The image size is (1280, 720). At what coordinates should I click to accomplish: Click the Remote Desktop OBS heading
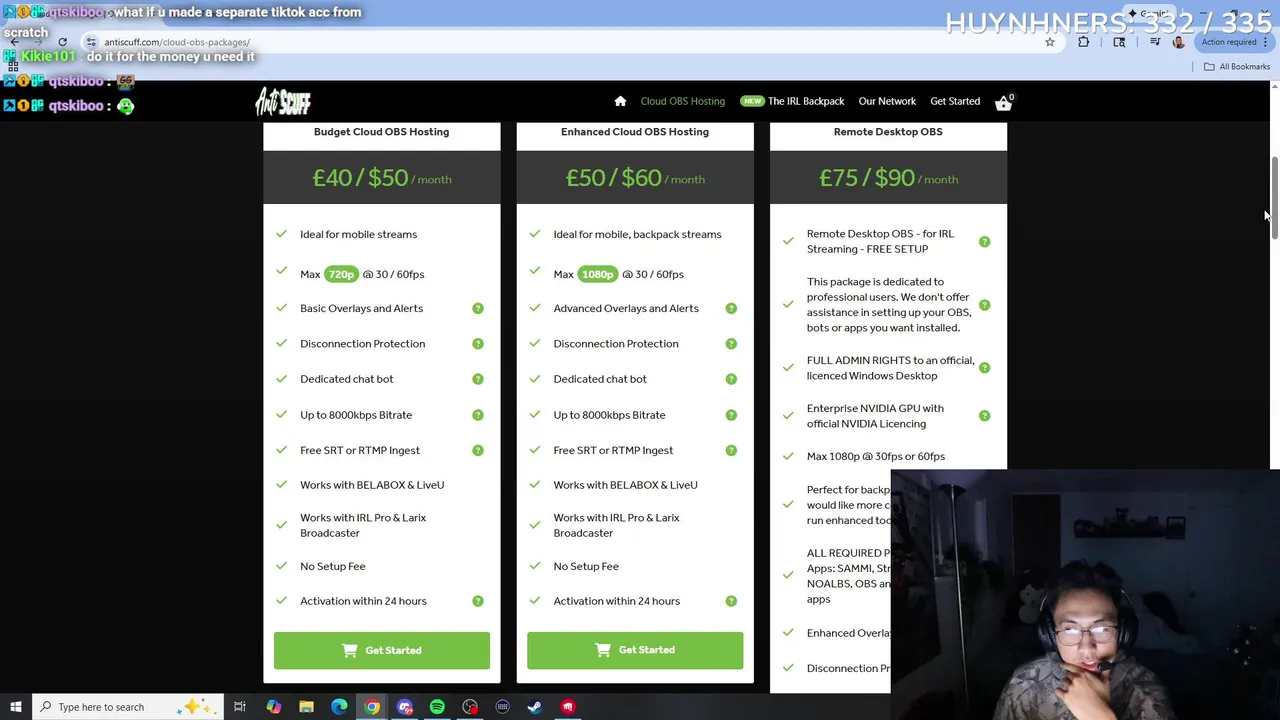[888, 132]
